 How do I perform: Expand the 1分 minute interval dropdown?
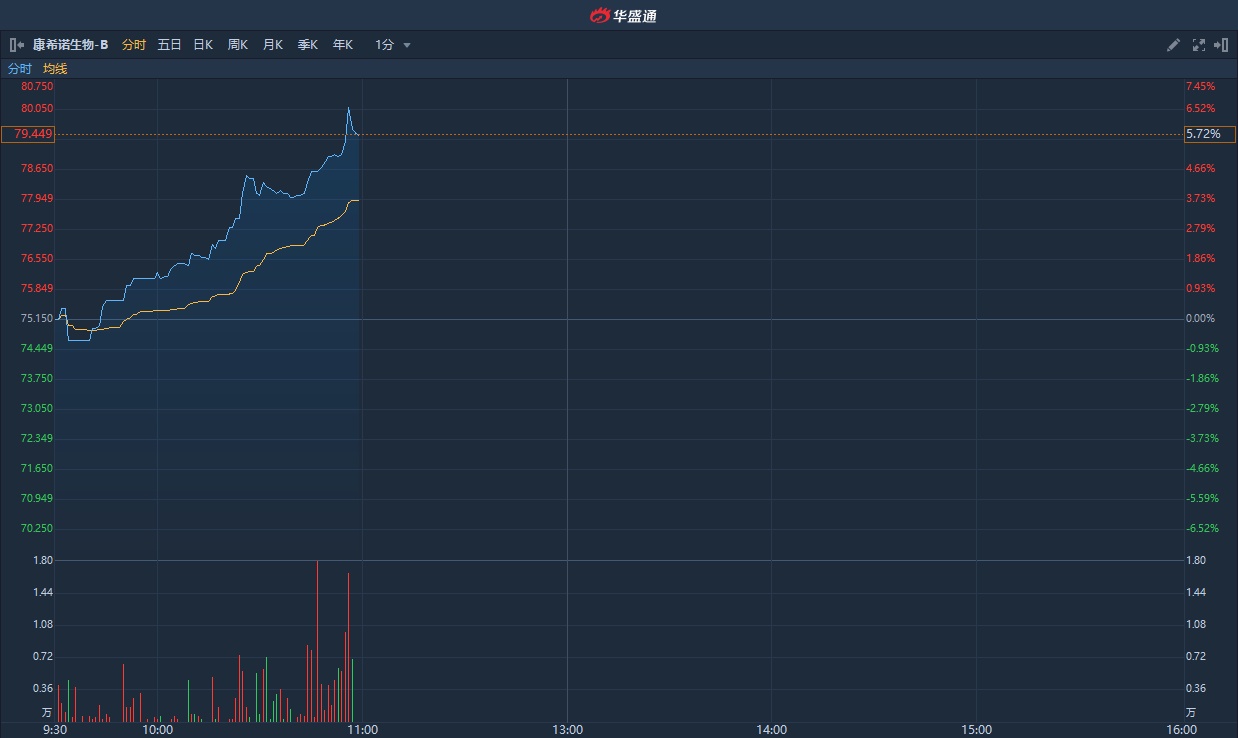pos(393,45)
